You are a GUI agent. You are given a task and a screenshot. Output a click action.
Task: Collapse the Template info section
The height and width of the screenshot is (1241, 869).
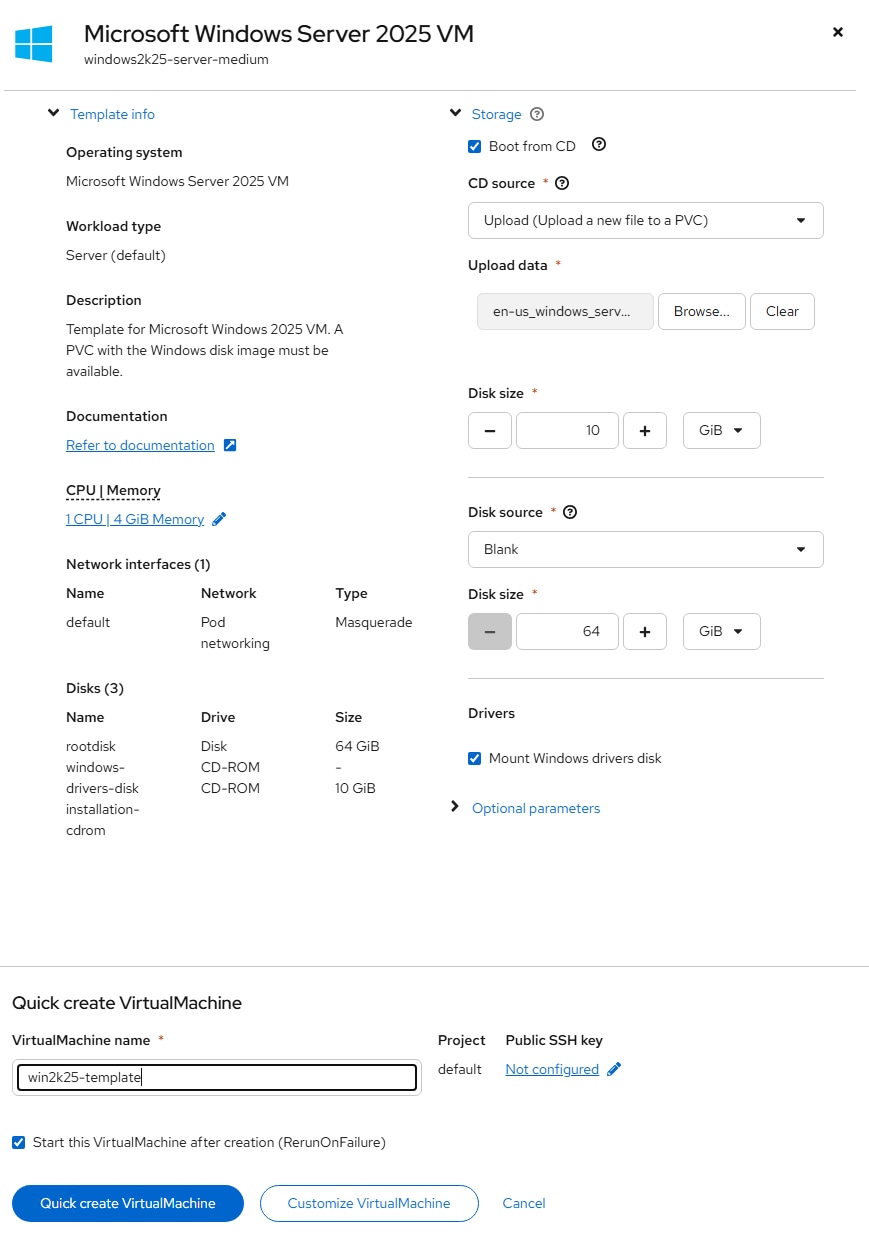point(54,113)
